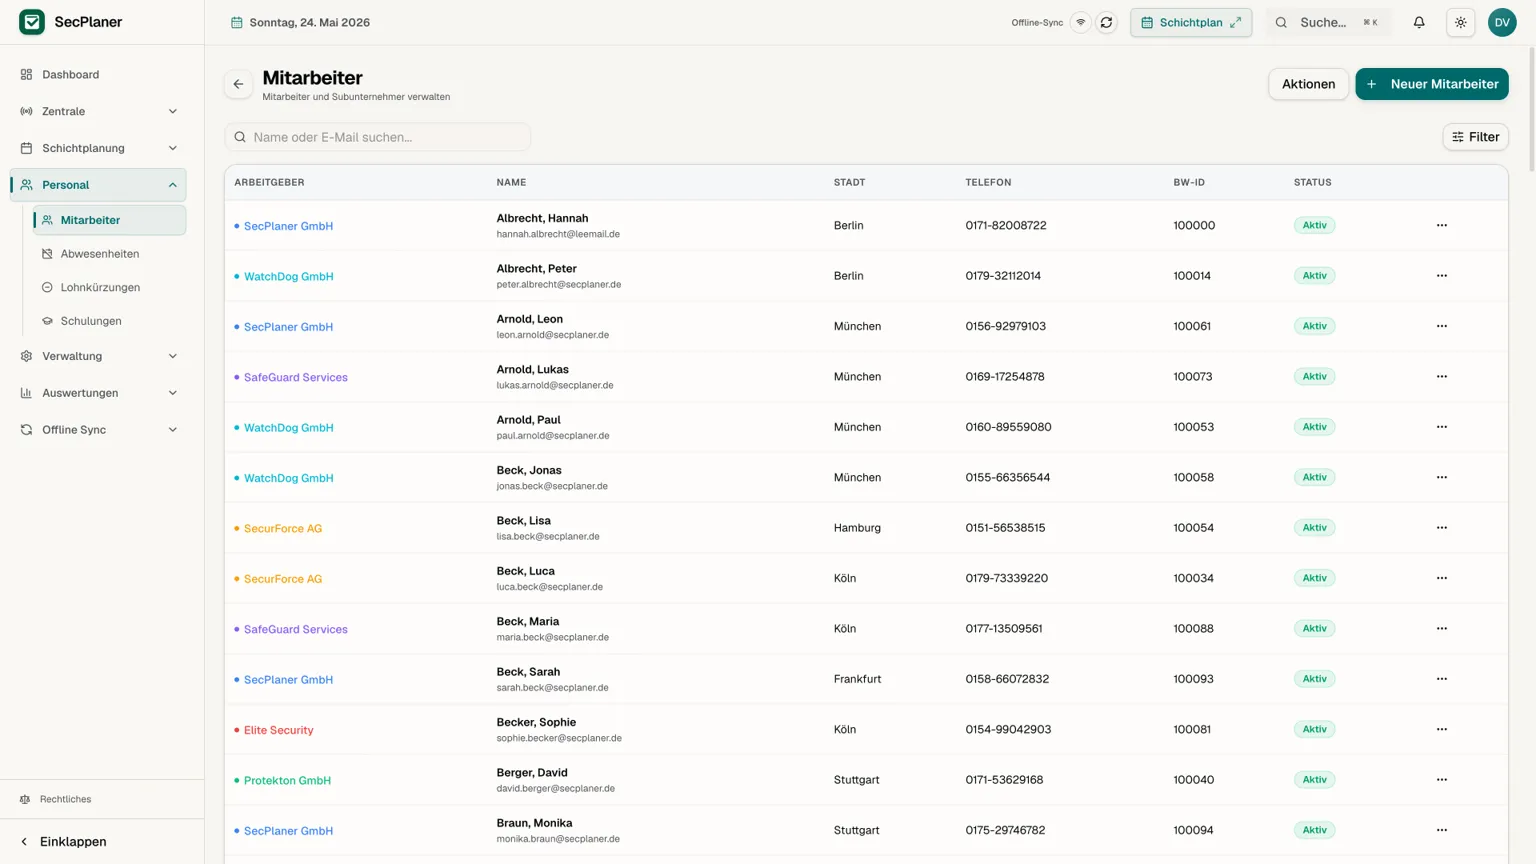Click the SecPlaner logo icon
The width and height of the screenshot is (1536, 864).
[x=32, y=22]
